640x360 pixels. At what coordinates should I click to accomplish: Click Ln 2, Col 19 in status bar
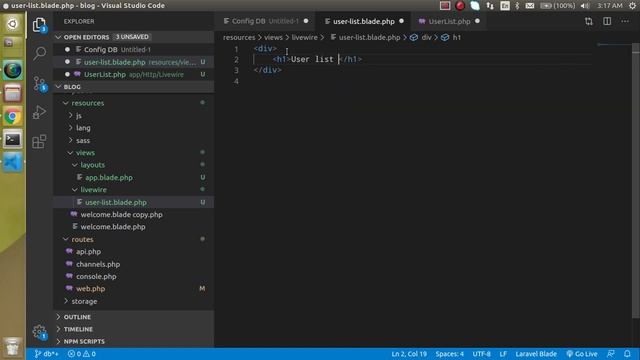point(409,354)
